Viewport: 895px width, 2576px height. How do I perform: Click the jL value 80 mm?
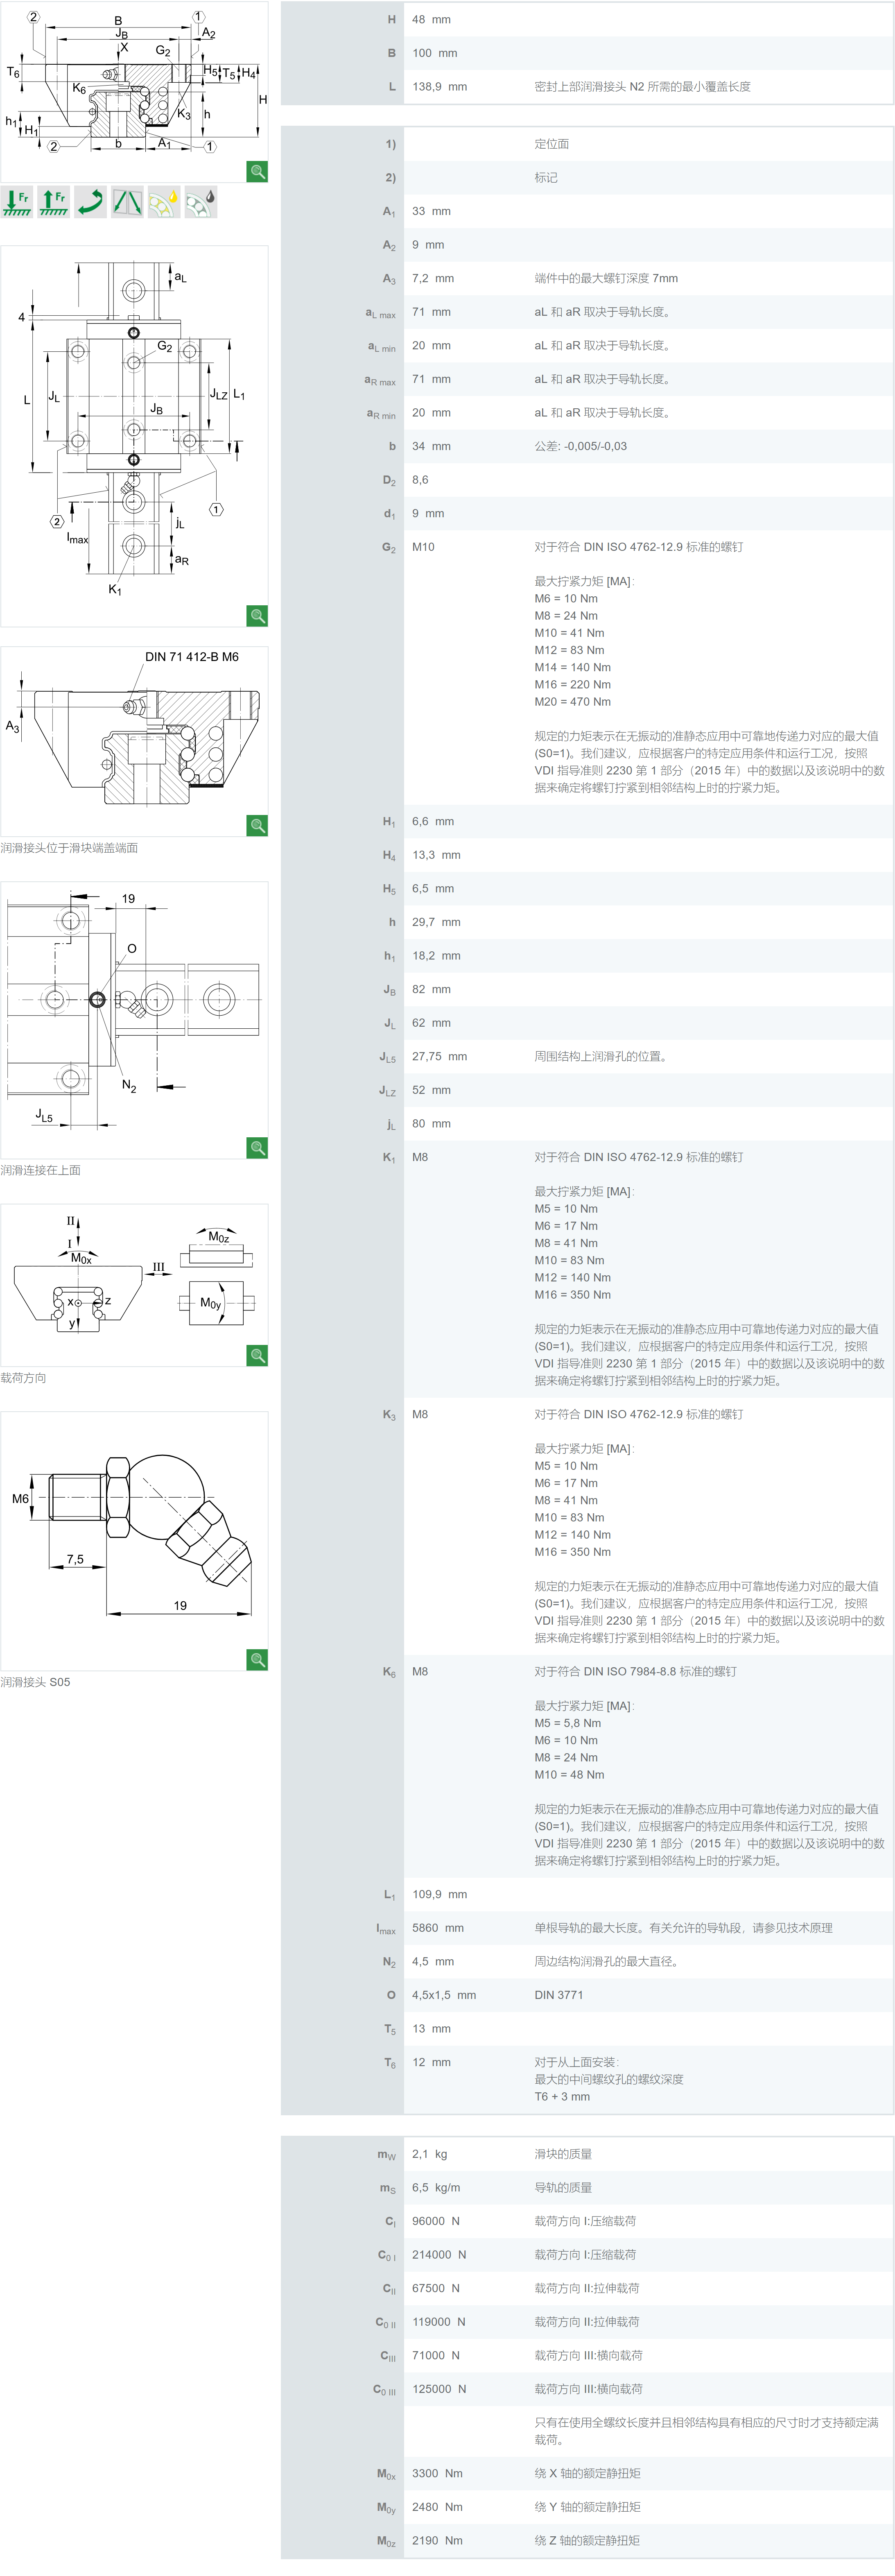pyautogui.click(x=431, y=1124)
